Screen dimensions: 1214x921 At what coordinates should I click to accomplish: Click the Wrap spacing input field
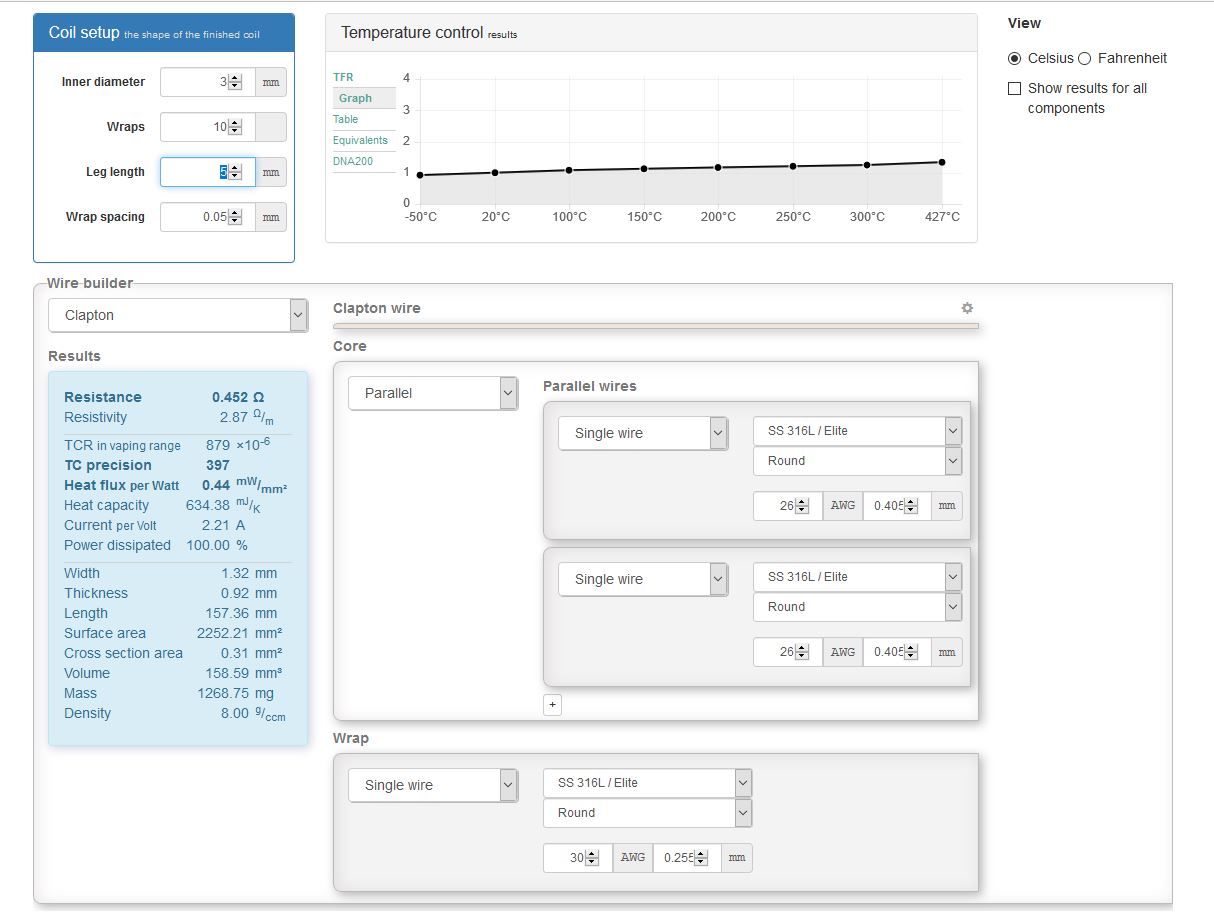(207, 217)
